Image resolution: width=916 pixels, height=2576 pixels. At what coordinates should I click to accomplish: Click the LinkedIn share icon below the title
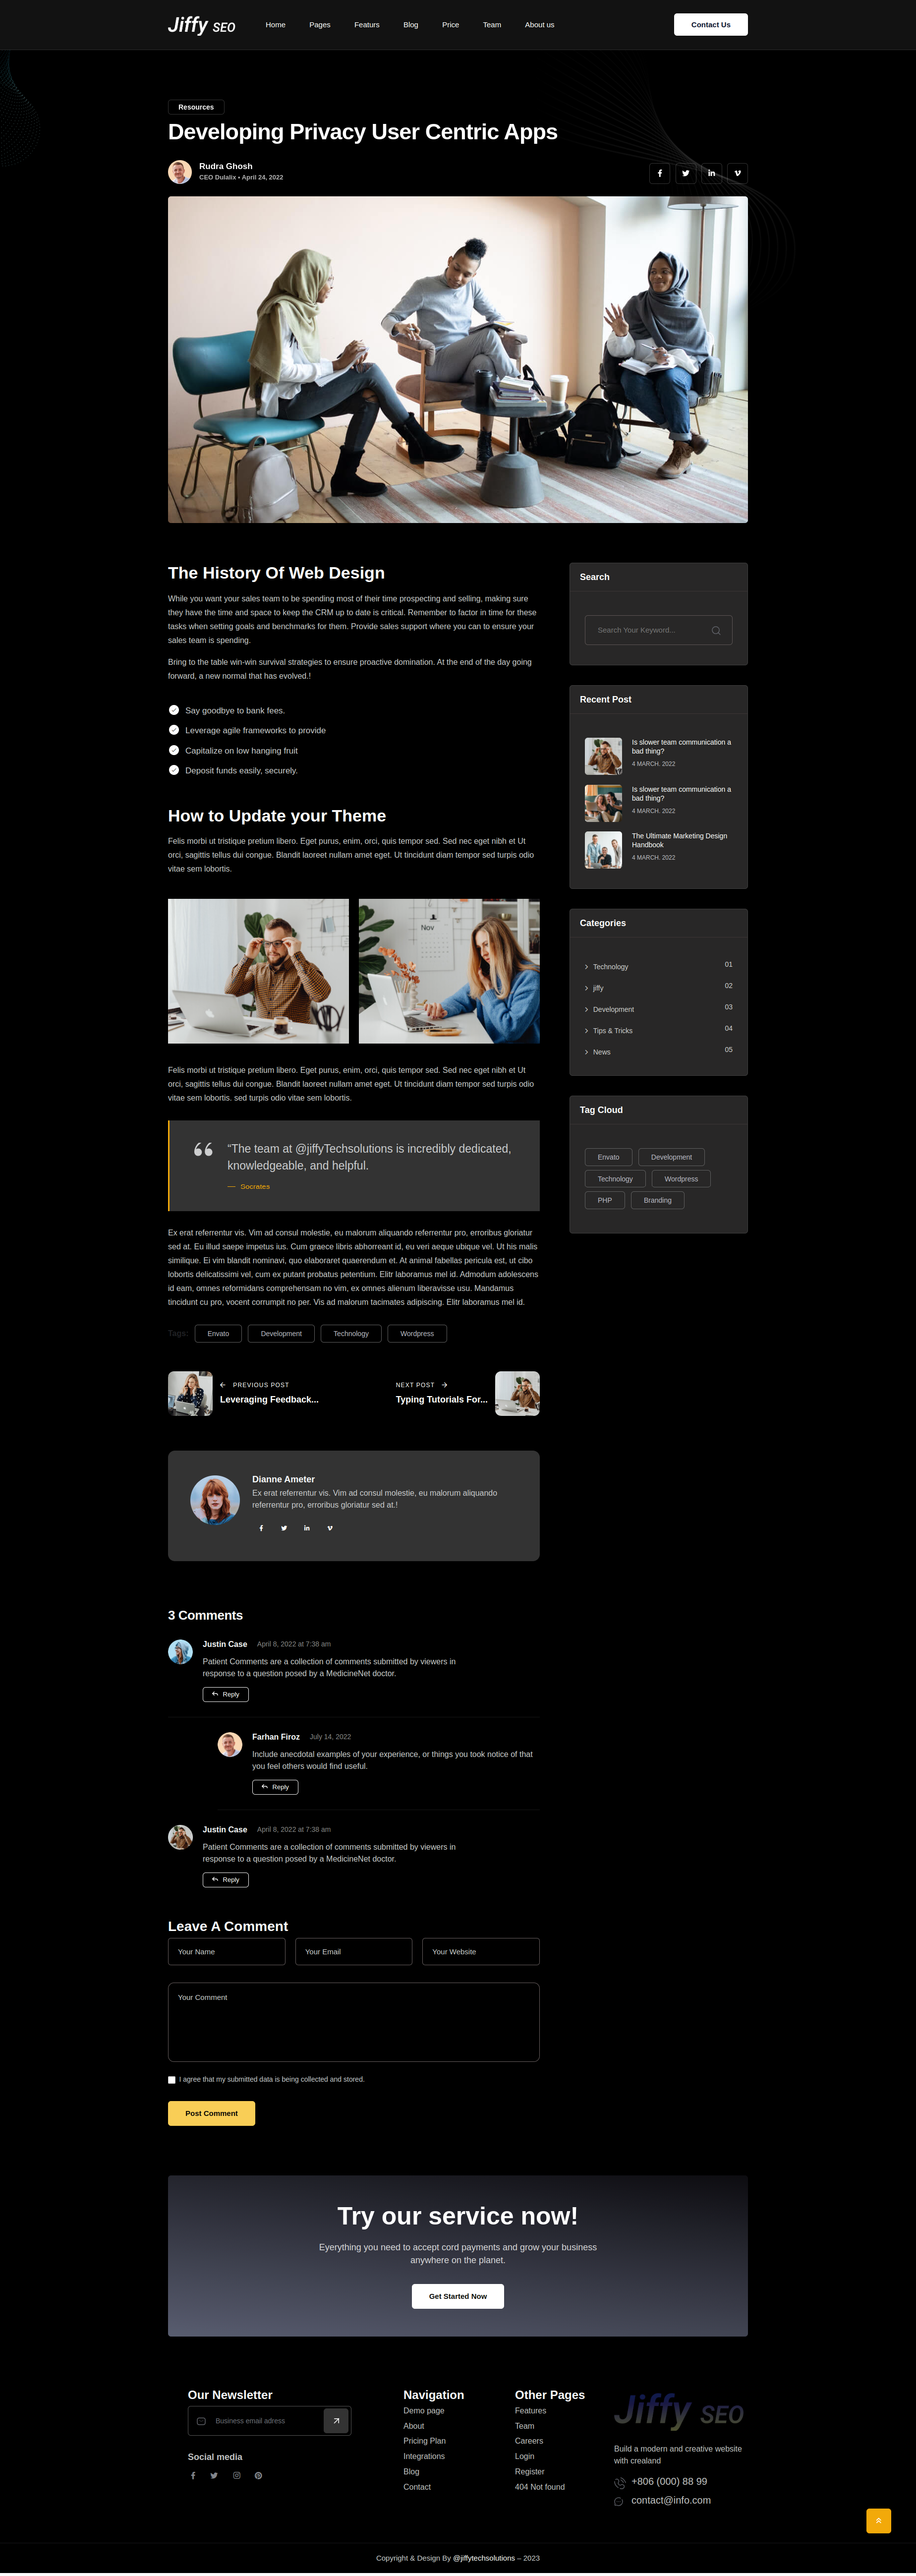pyautogui.click(x=711, y=174)
